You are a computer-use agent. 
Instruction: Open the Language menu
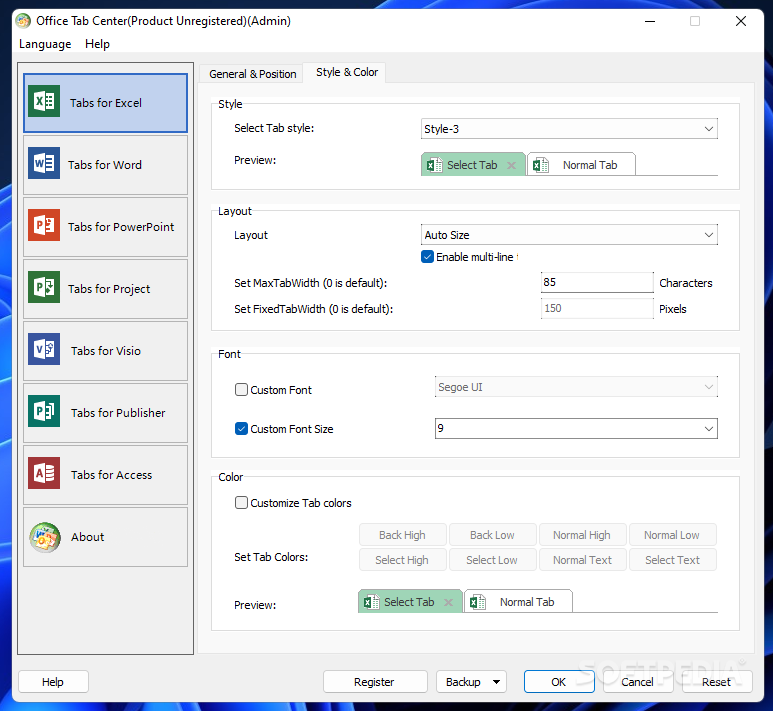click(45, 44)
